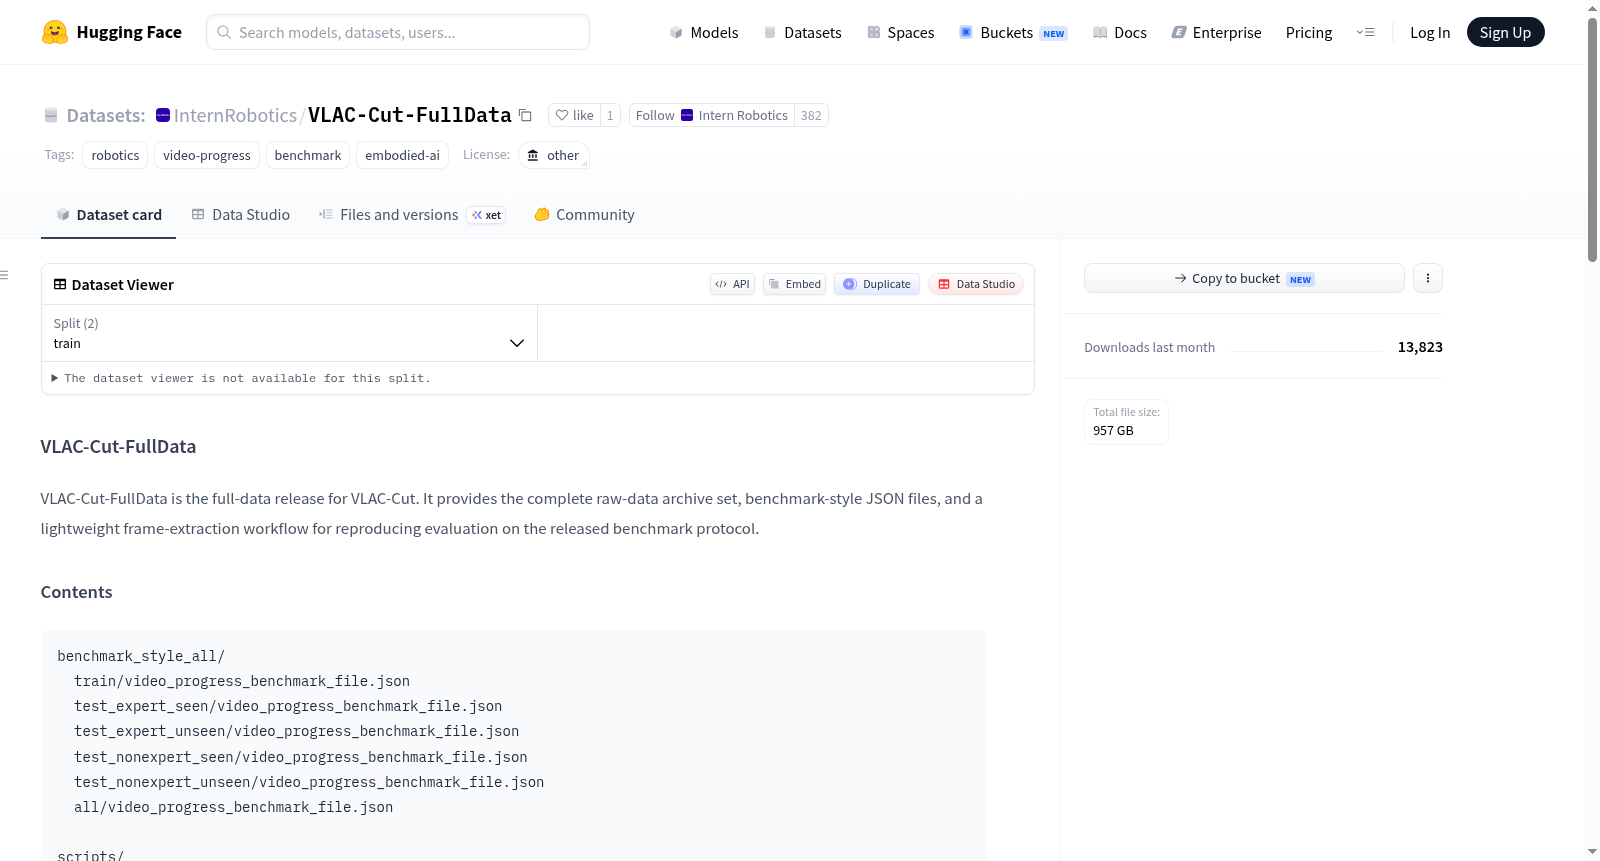The height and width of the screenshot is (861, 1600).
Task: Click the test_expert_seen JSON file line
Action: 288,706
